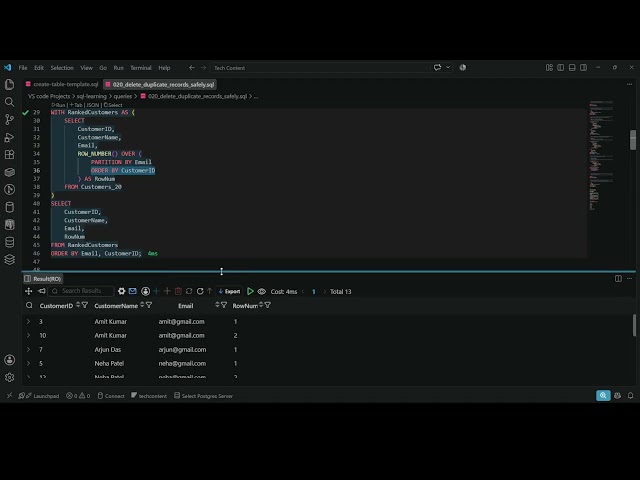Expand the result row with CustomerID 10
Screen dimensions: 640x480
28,336
